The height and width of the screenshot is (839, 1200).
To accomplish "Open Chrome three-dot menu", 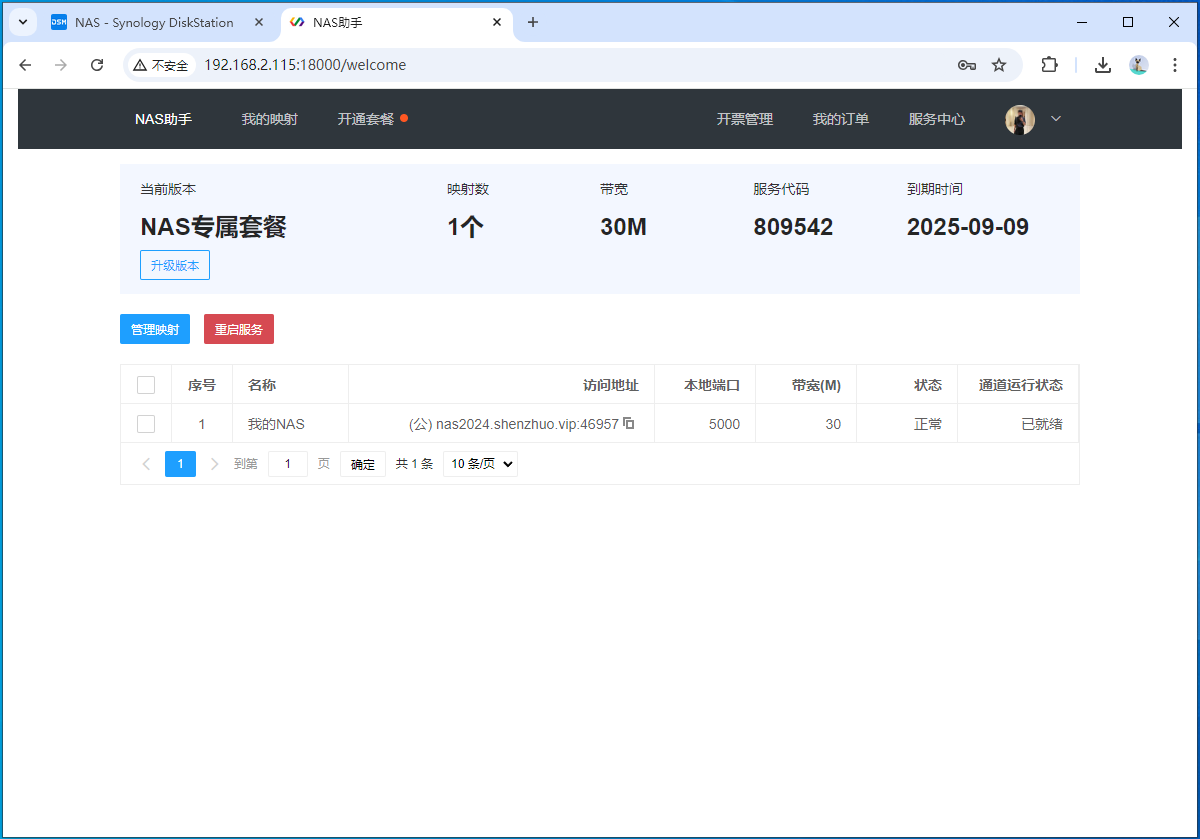I will [1174, 65].
